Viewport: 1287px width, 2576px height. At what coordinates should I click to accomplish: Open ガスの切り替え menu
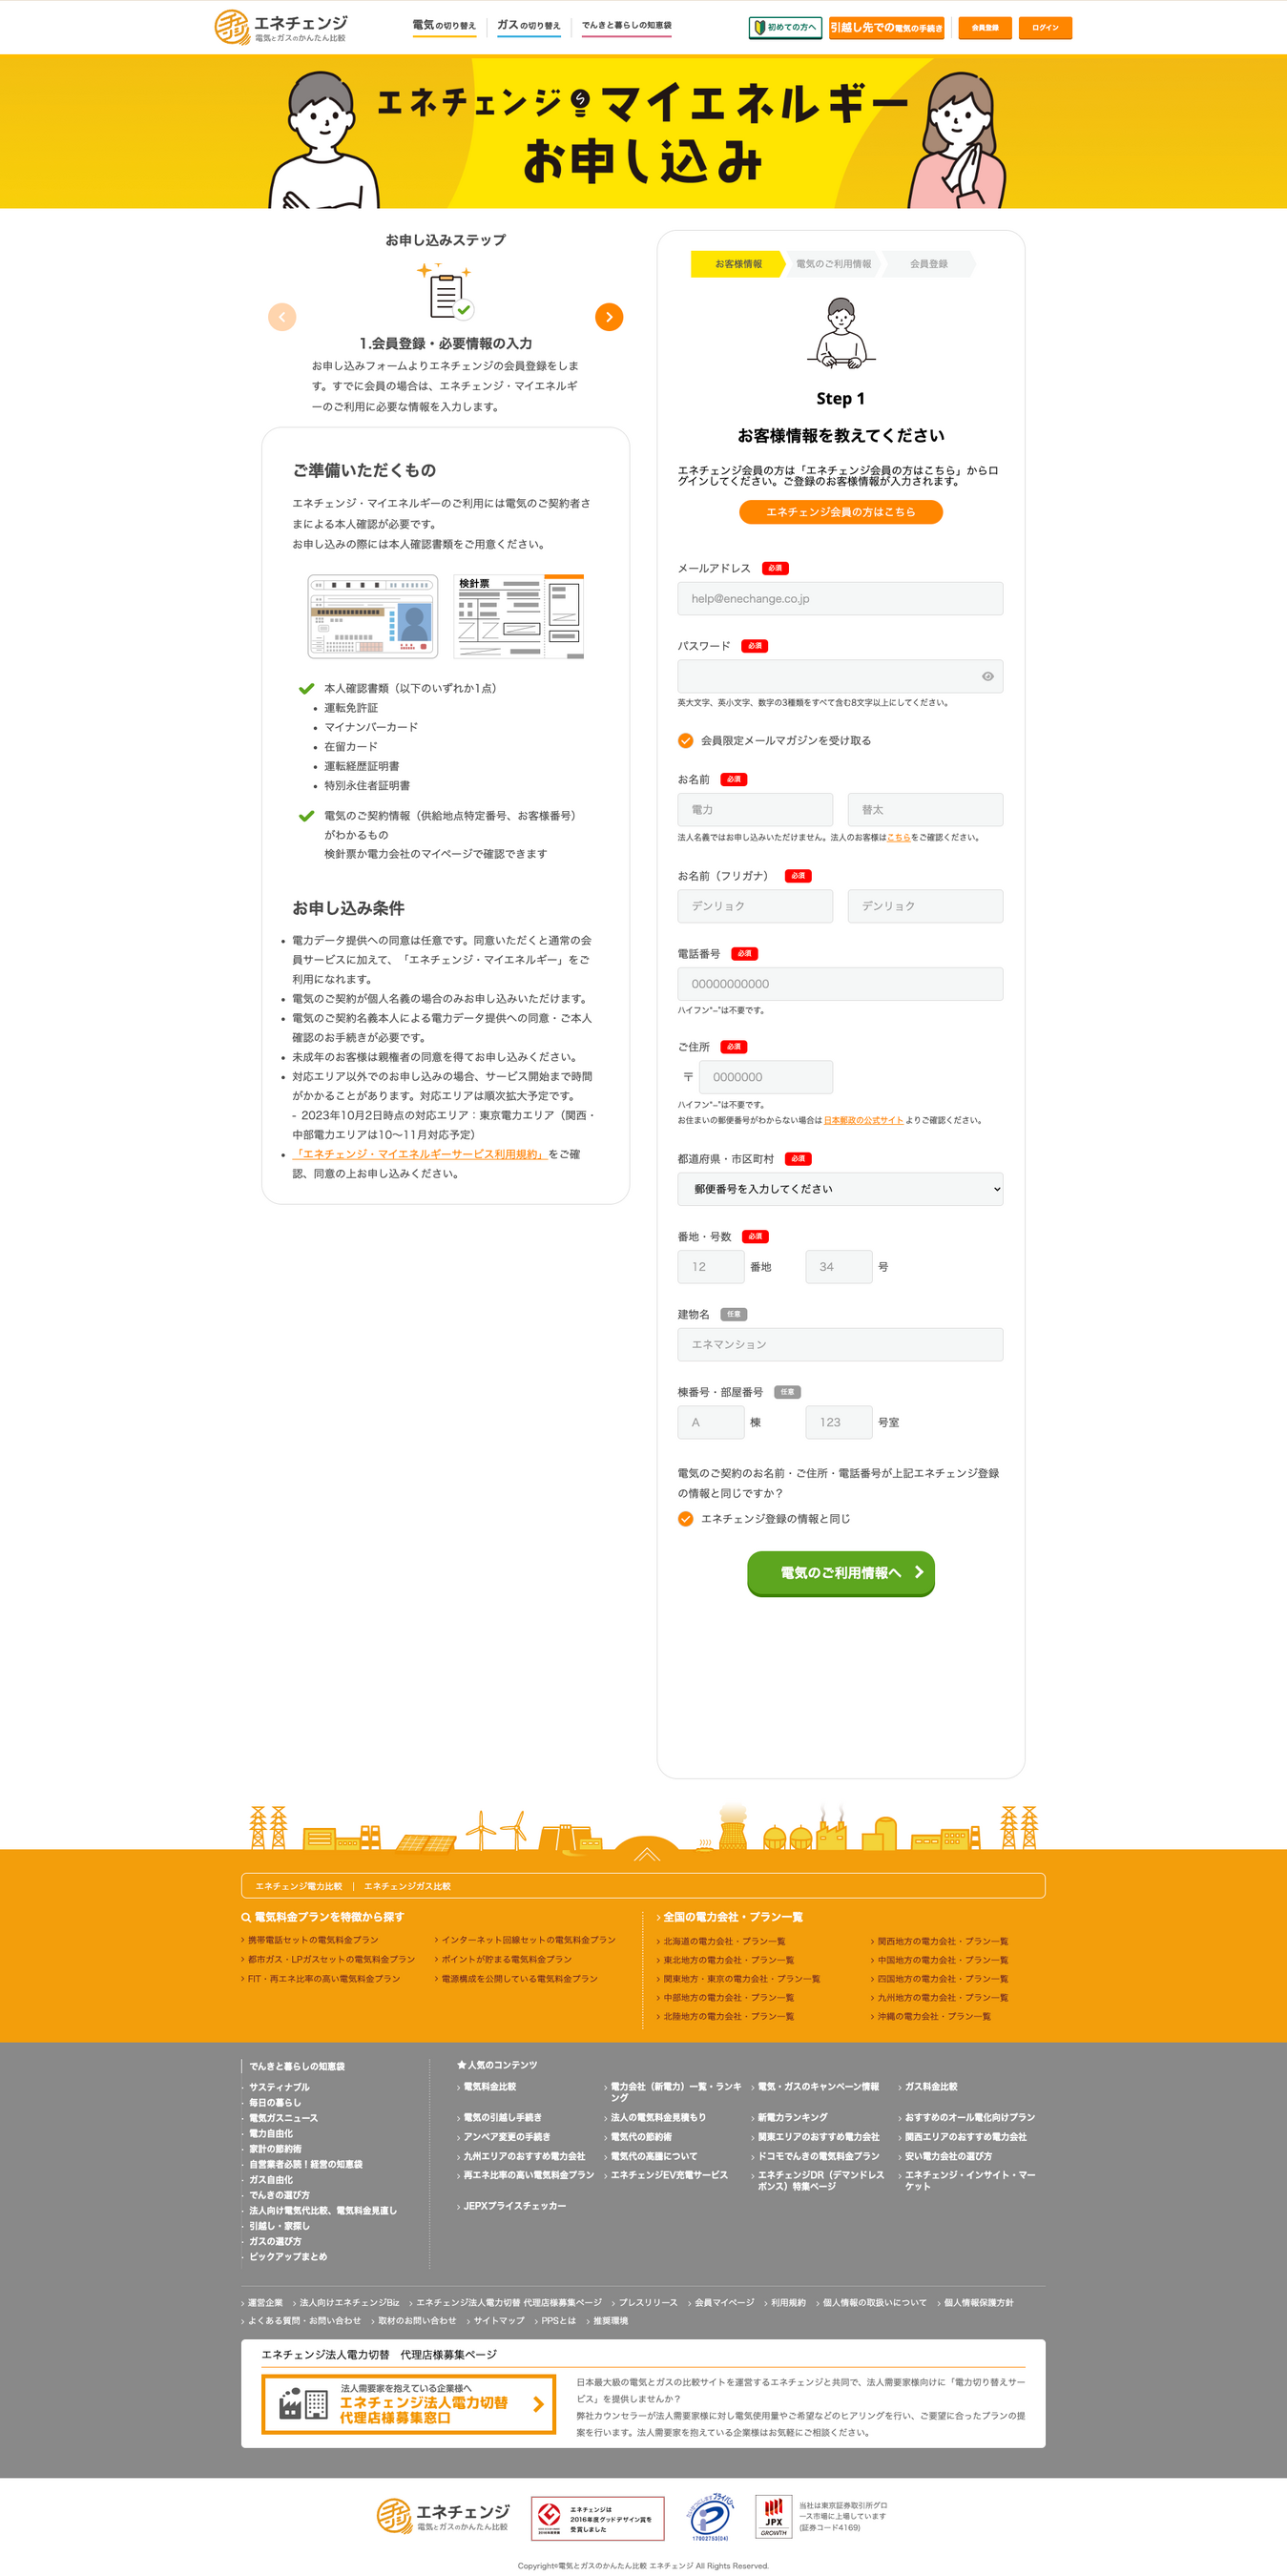pyautogui.click(x=529, y=26)
